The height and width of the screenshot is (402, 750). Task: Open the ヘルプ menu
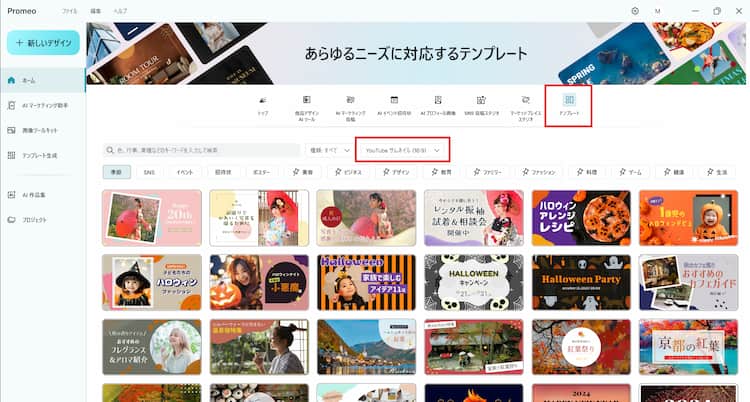click(x=120, y=11)
